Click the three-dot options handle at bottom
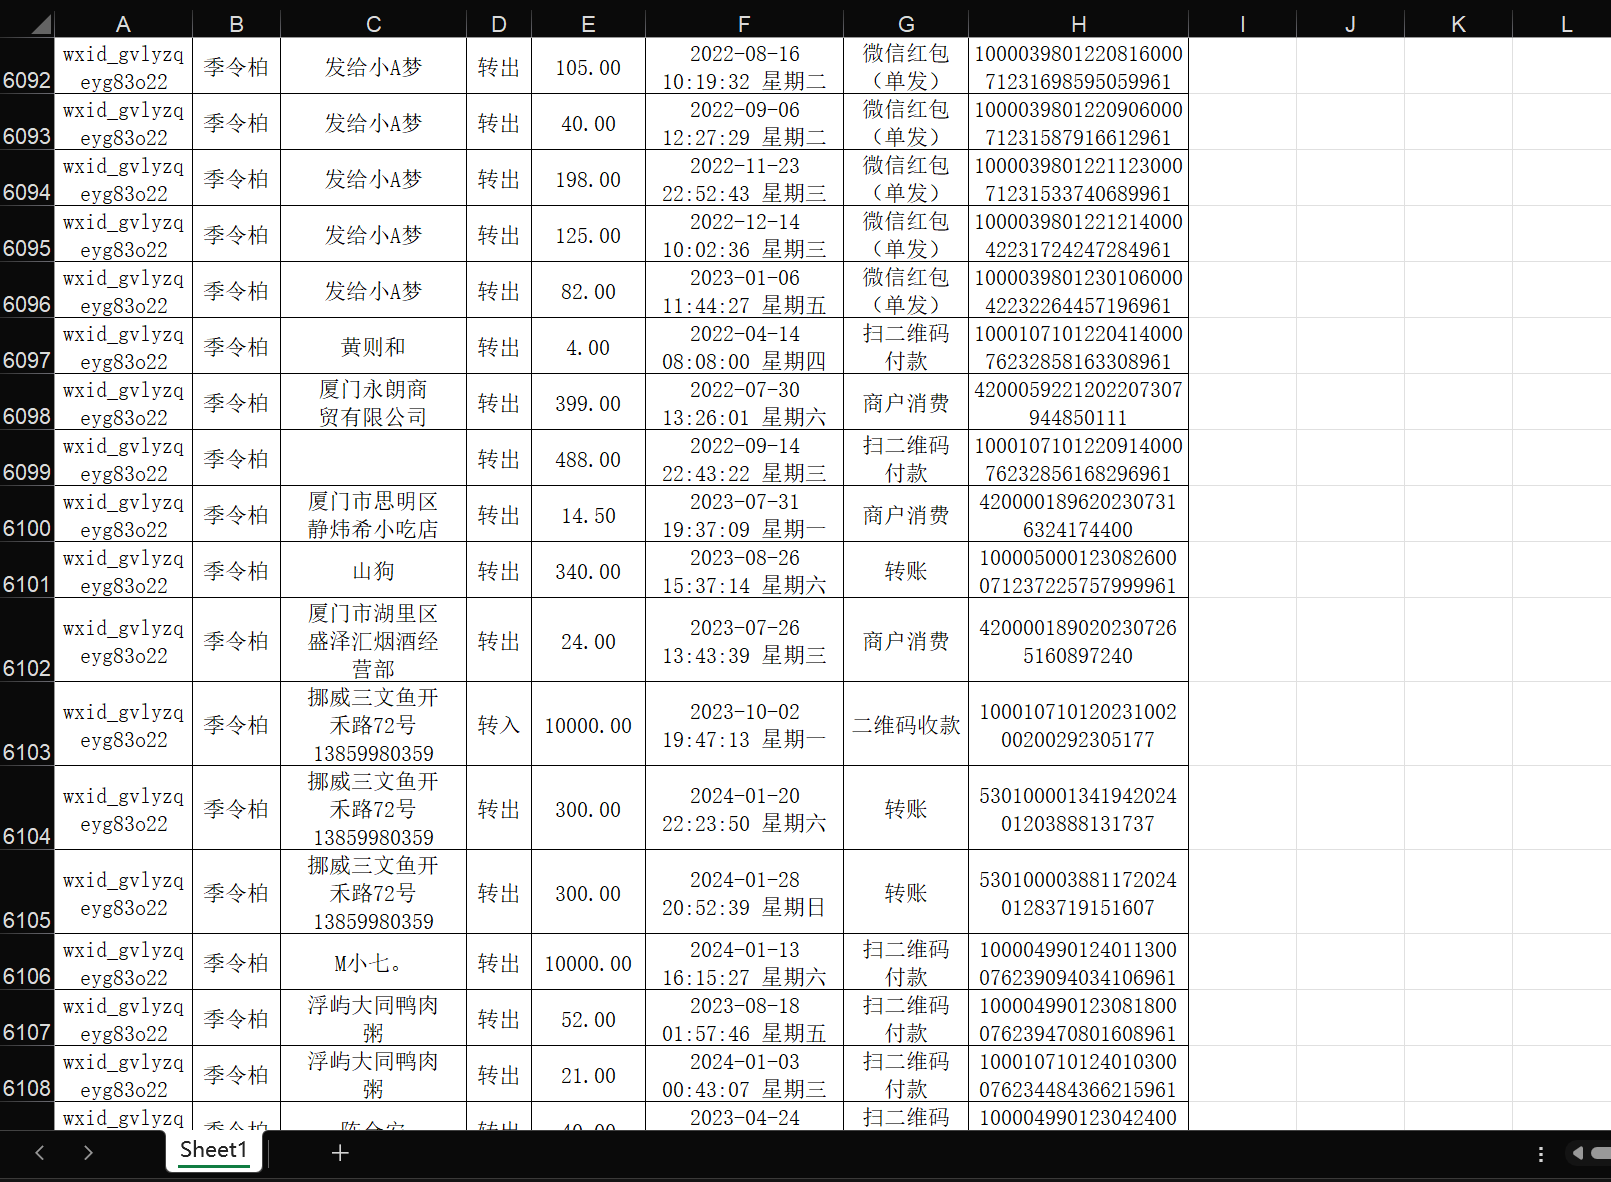This screenshot has height=1182, width=1611. (1540, 1154)
